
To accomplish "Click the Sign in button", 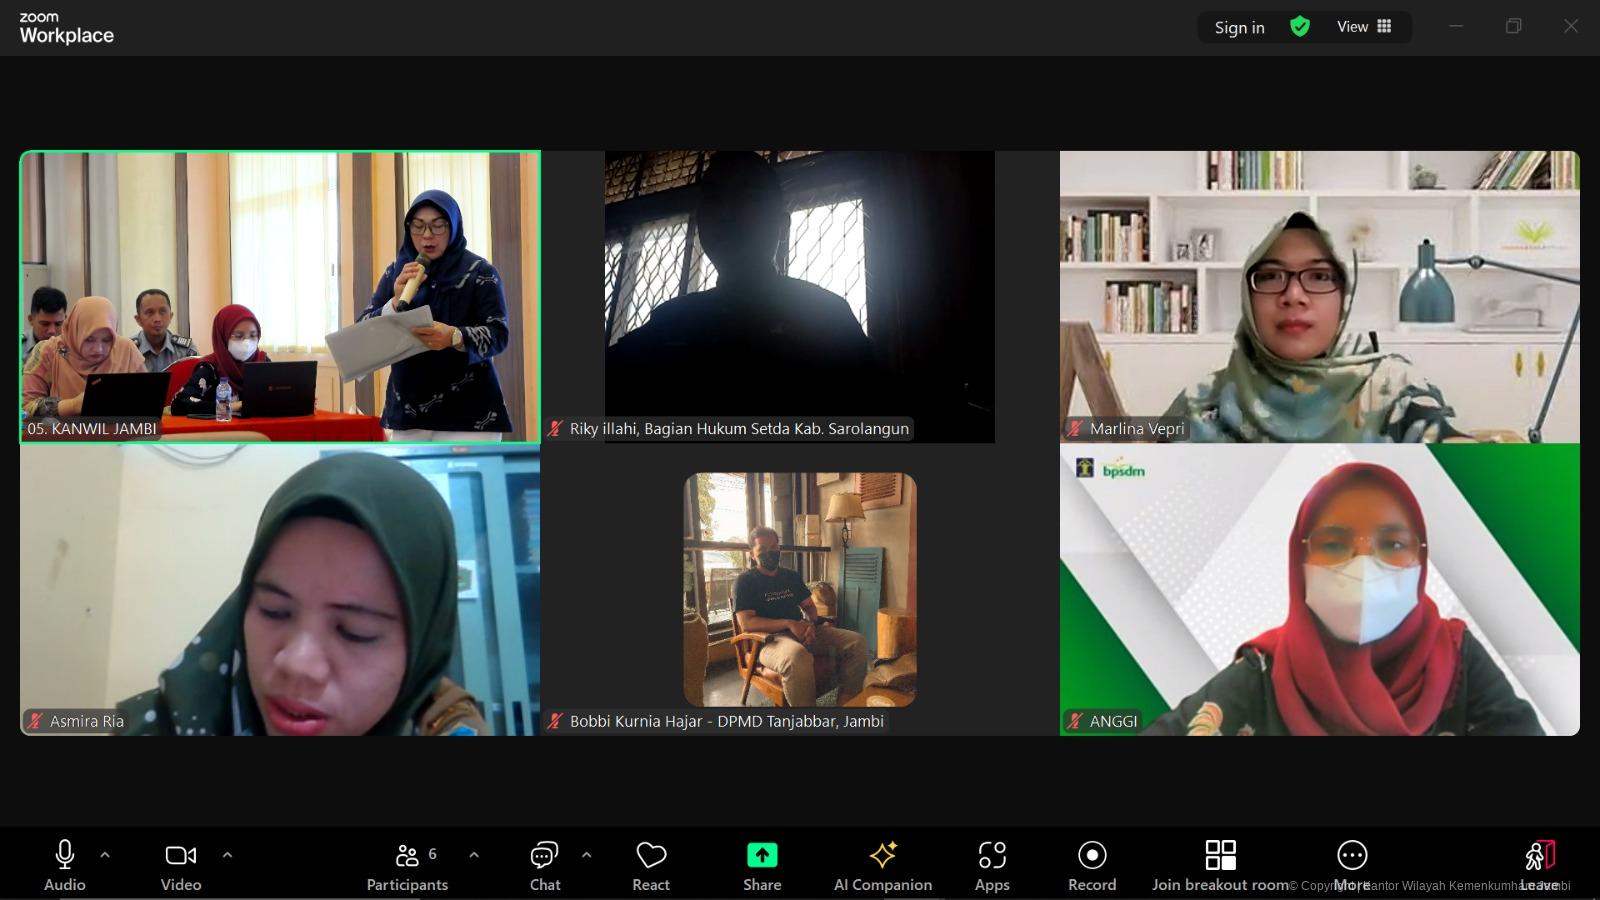I will (1239, 27).
